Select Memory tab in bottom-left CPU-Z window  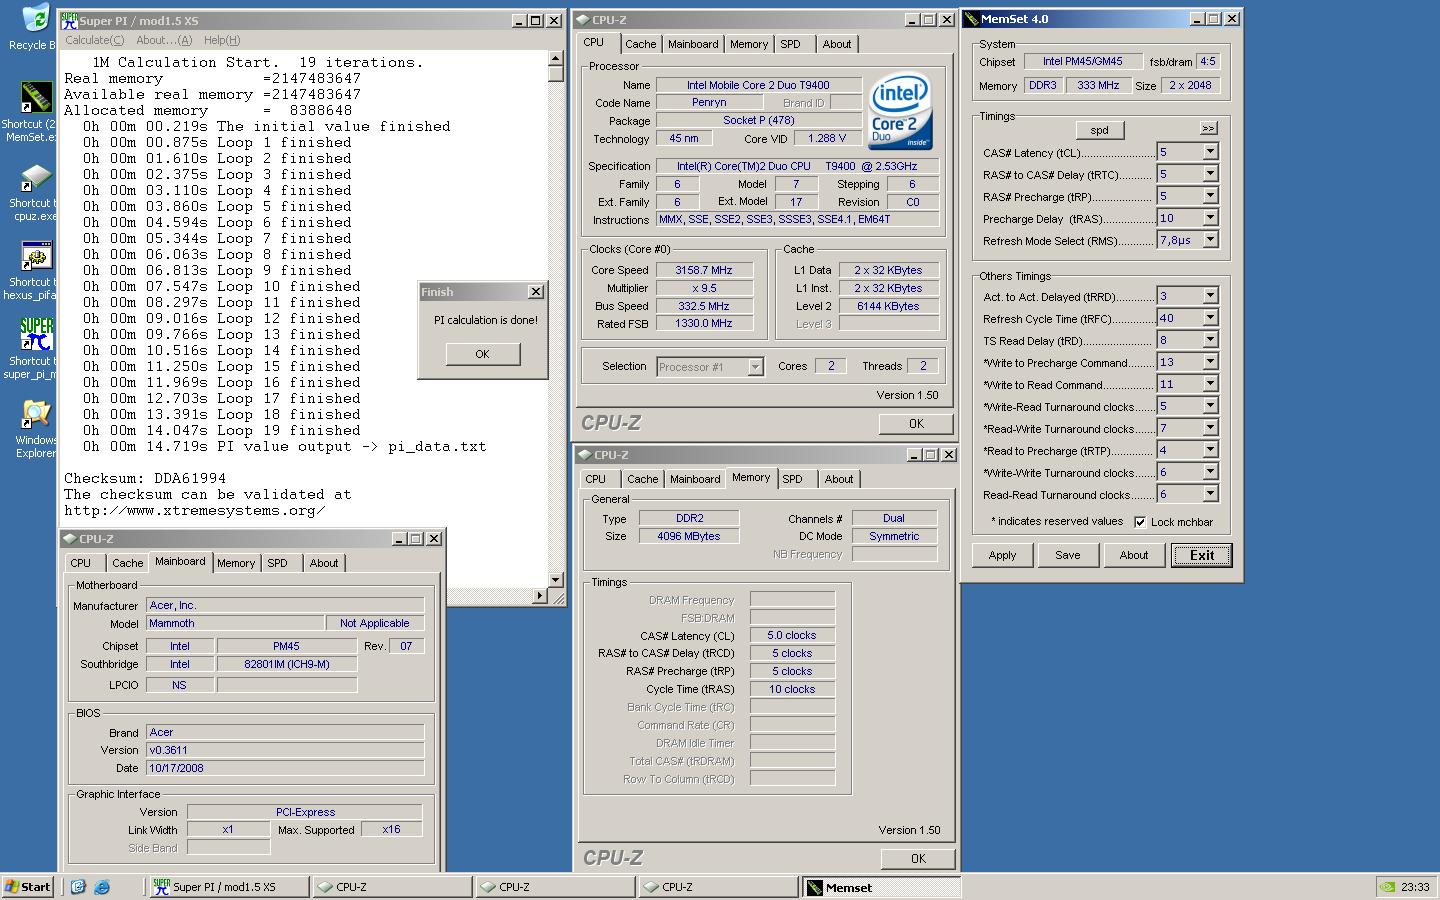coord(236,563)
